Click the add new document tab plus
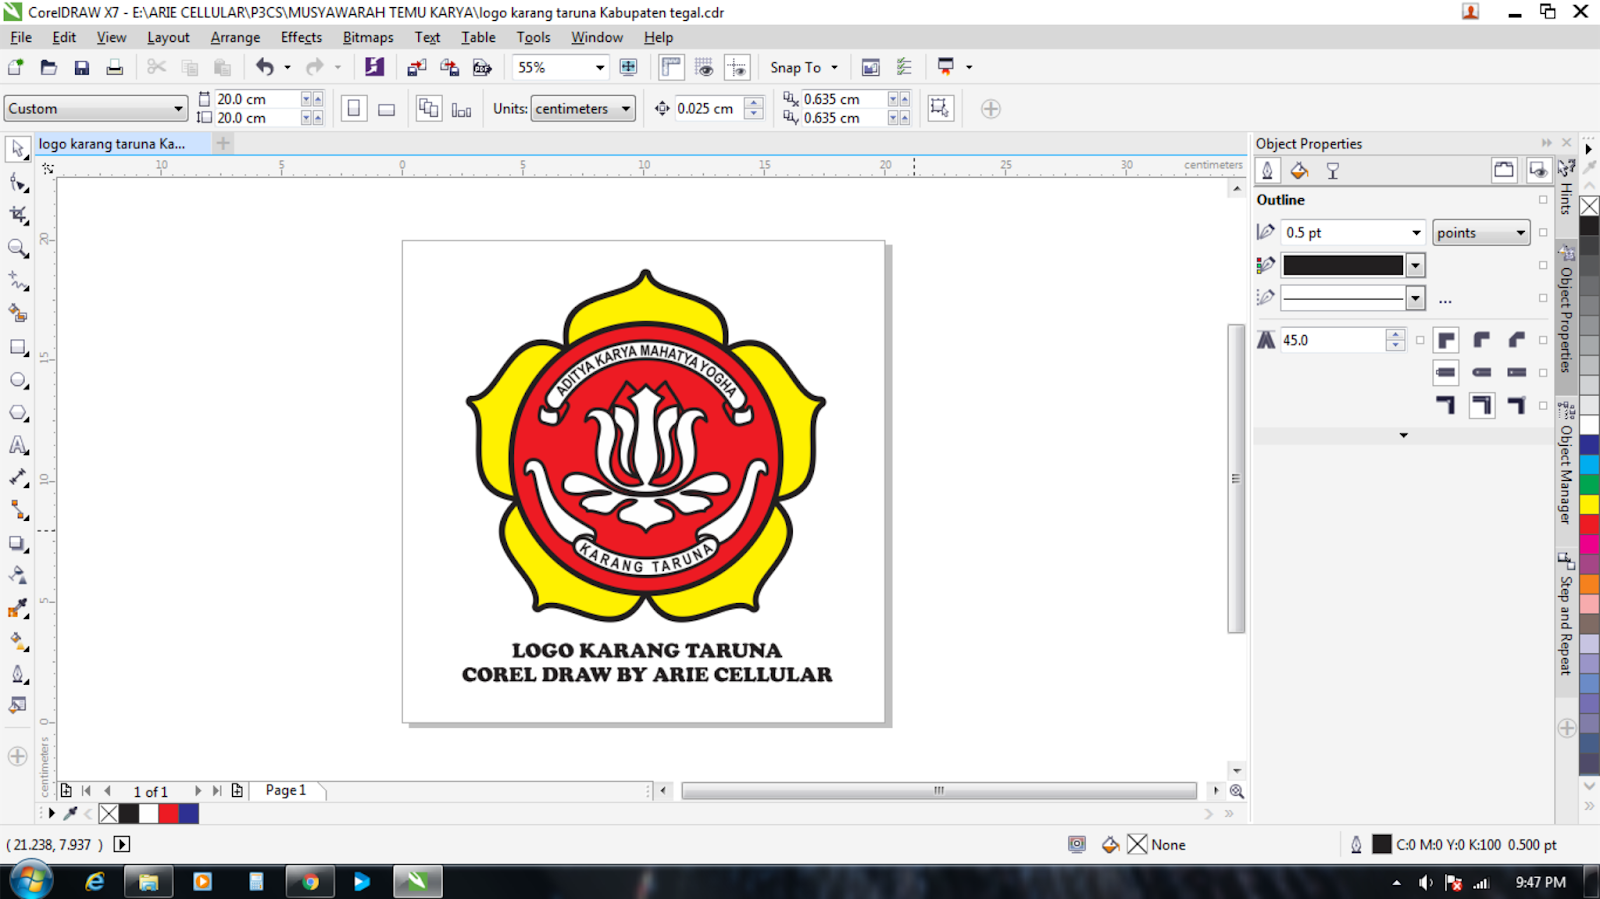The image size is (1600, 899). [223, 143]
